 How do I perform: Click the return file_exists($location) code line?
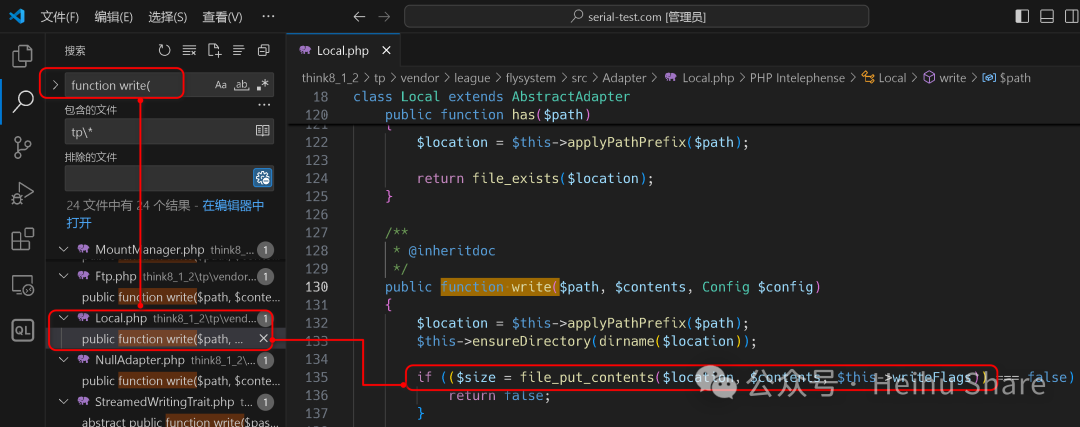point(534,178)
